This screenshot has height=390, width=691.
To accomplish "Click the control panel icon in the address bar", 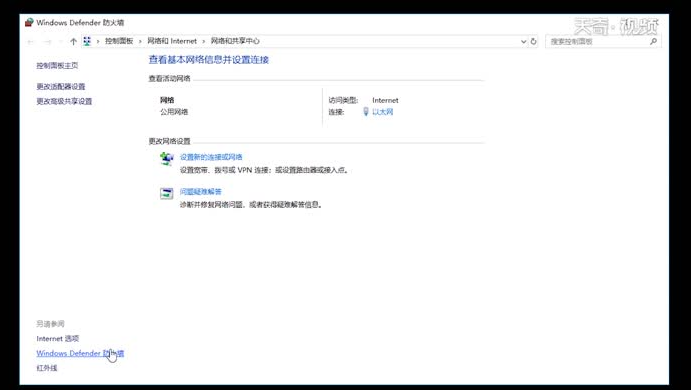I will point(87,41).
